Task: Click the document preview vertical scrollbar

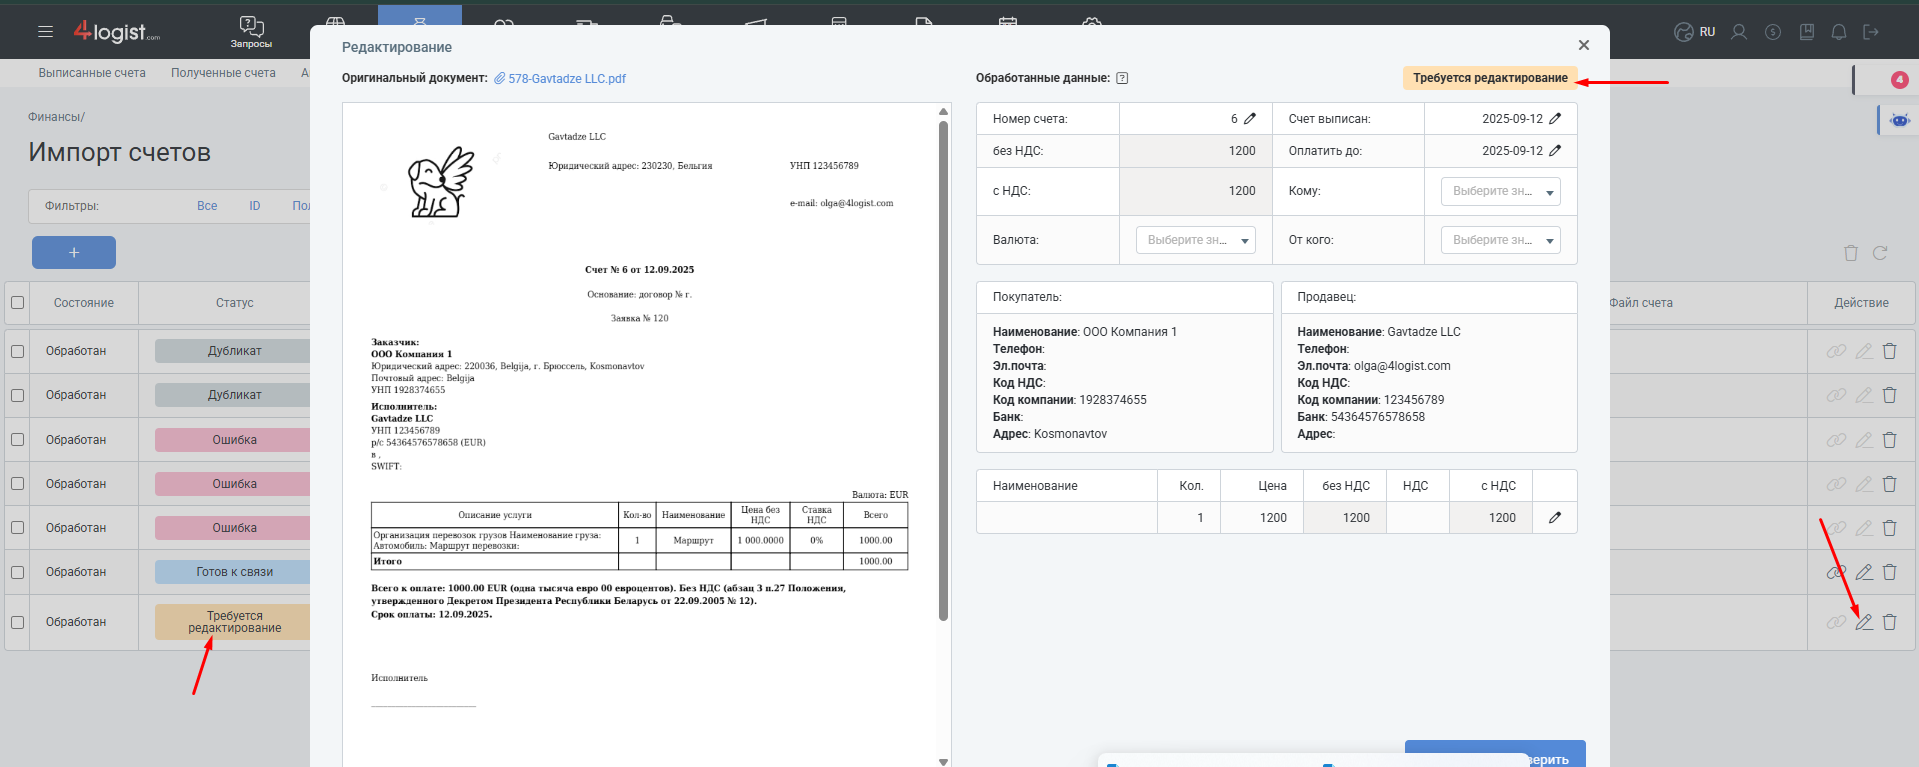Action: [943, 370]
